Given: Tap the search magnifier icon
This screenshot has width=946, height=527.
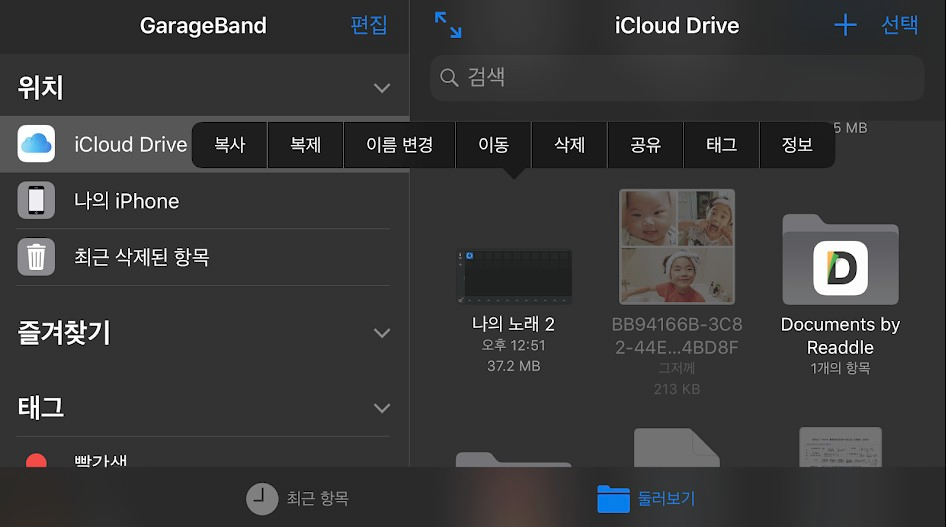Looking at the screenshot, I should pos(449,77).
